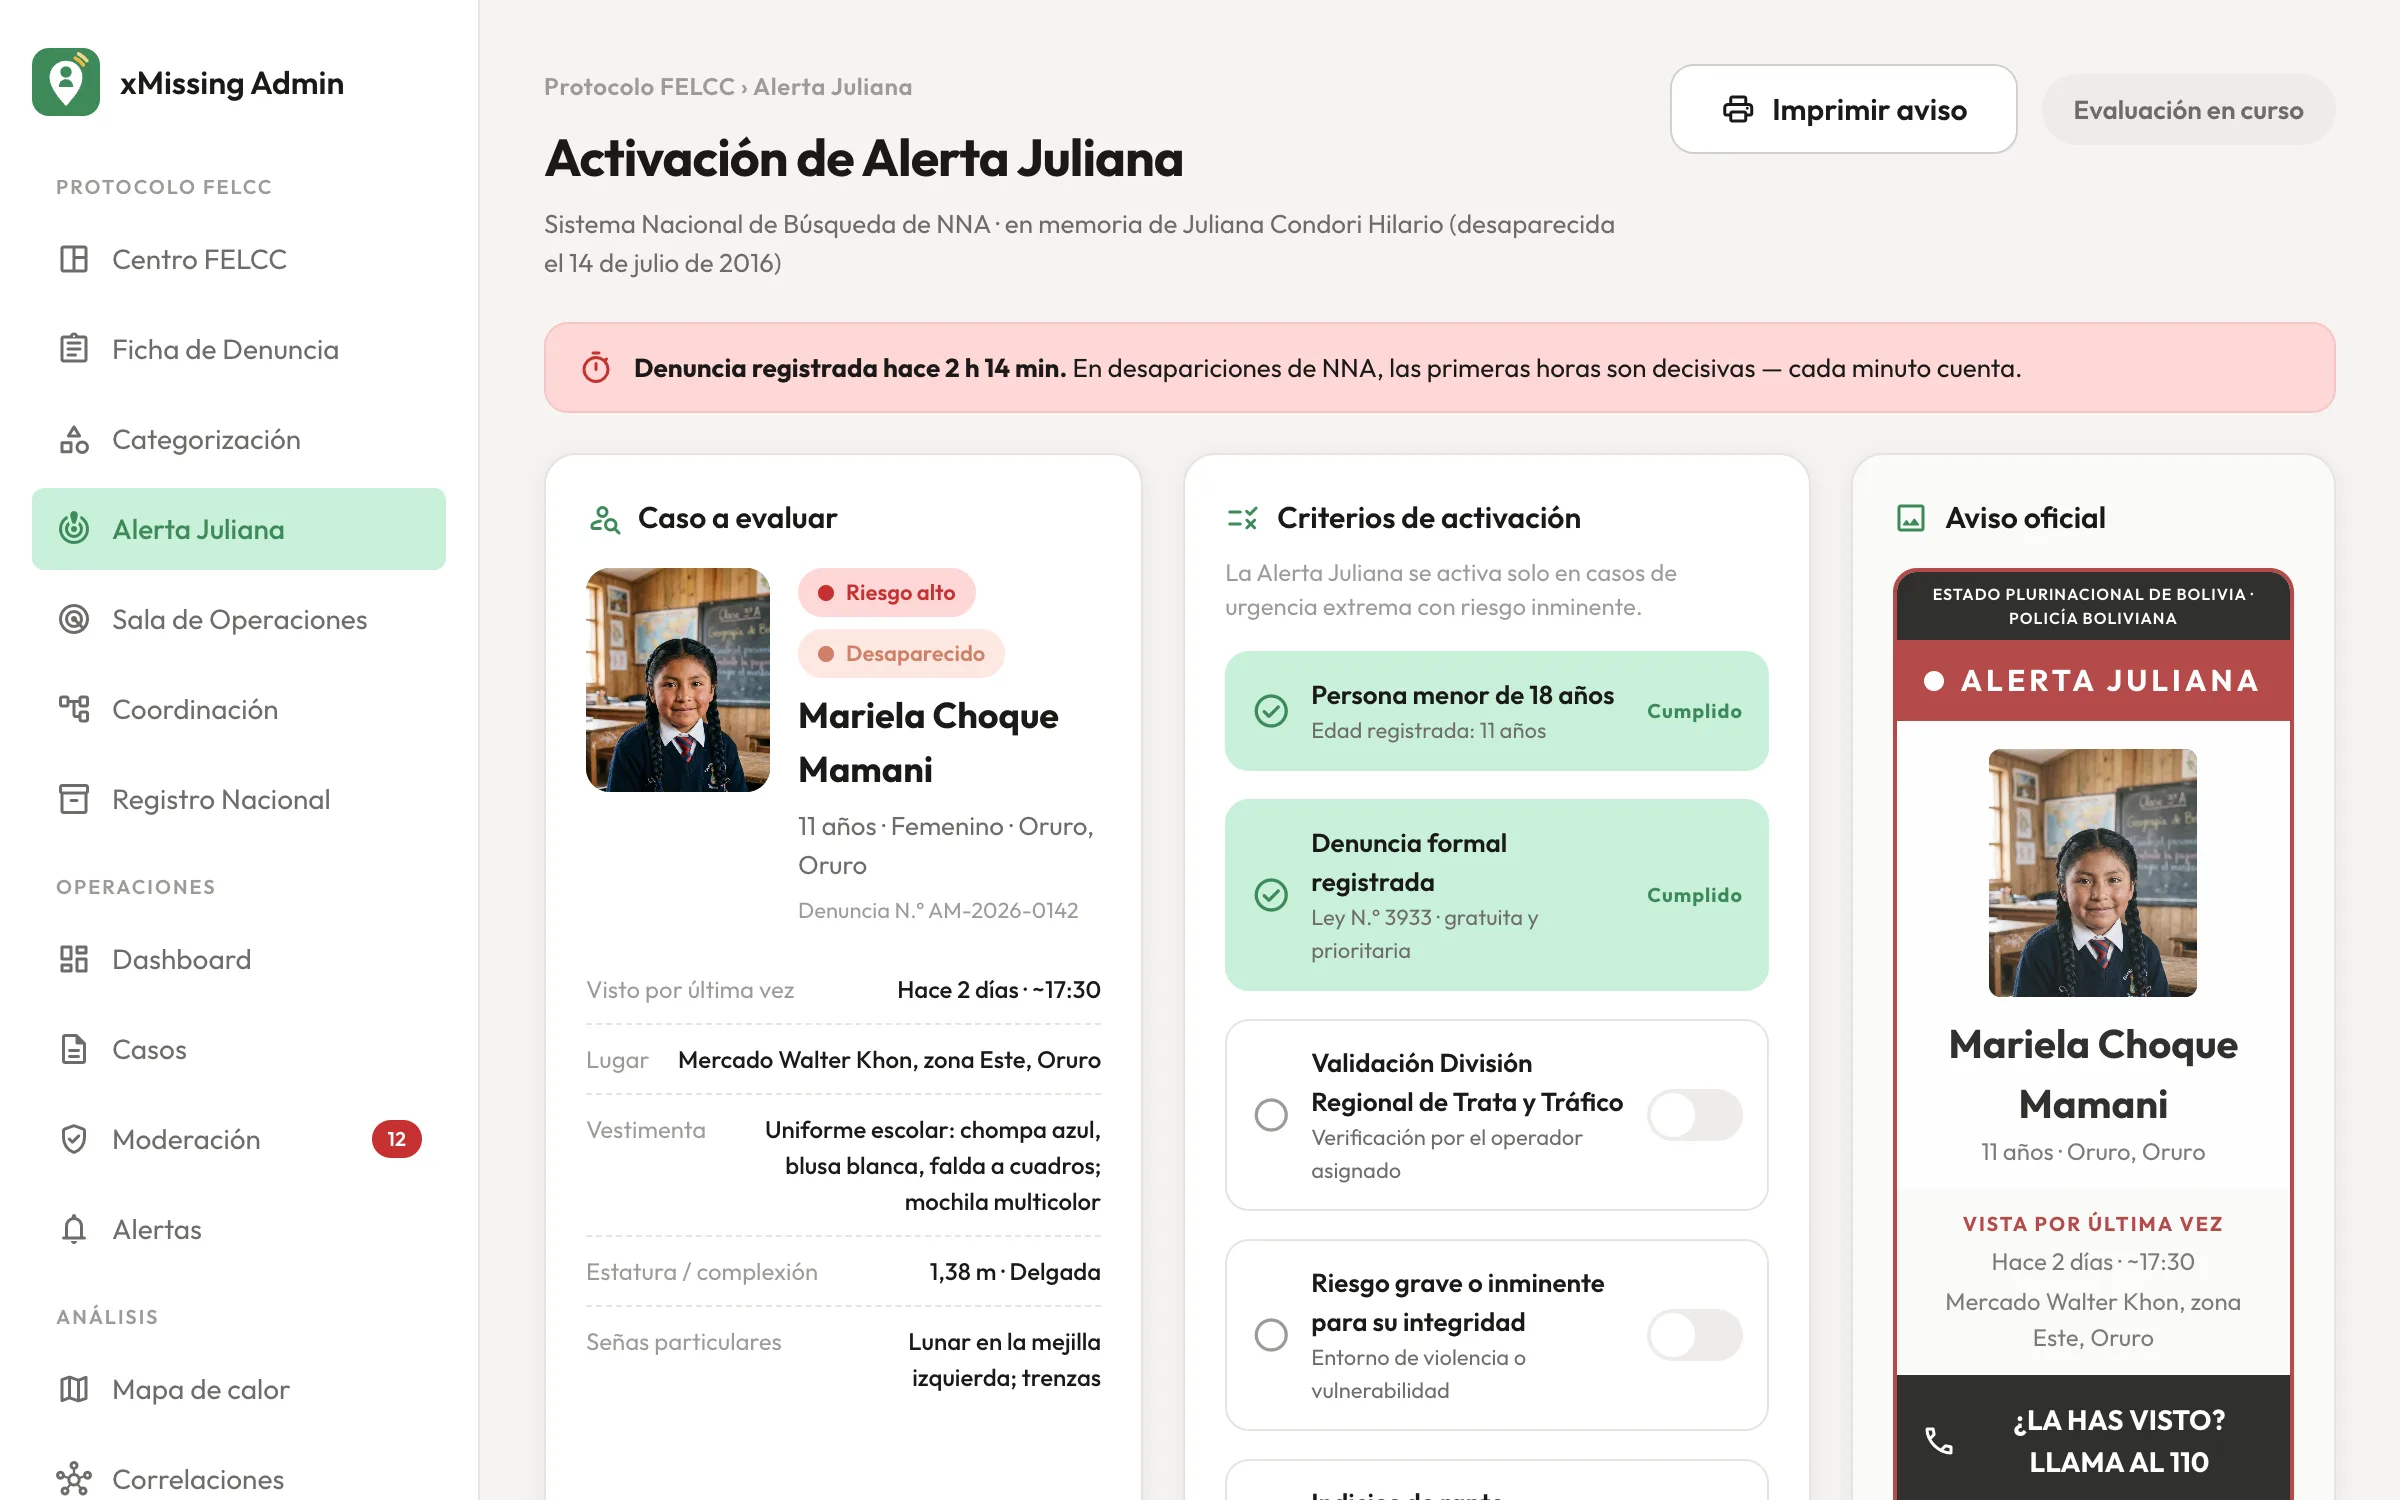Click the Riesgo alto badge

pyautogui.click(x=886, y=592)
